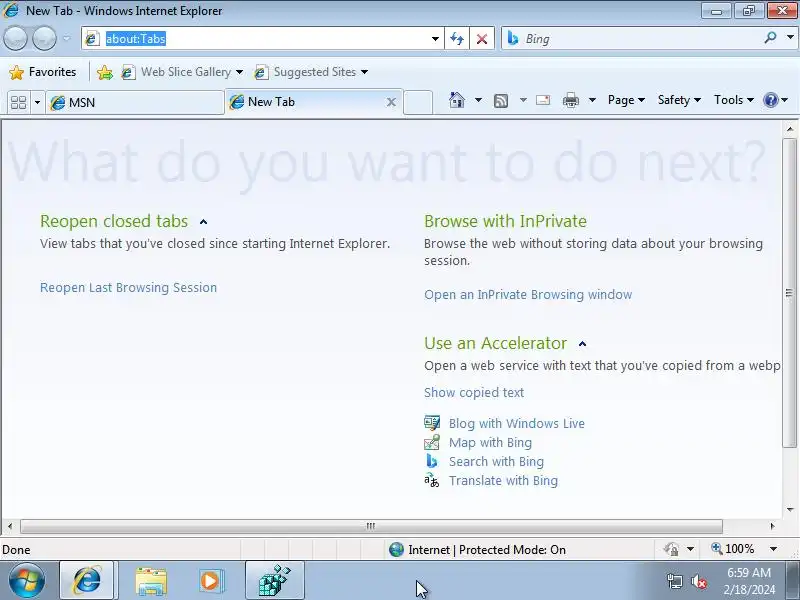Viewport: 800px width, 600px height.
Task: Click the Bing search box
Action: (x=633, y=39)
